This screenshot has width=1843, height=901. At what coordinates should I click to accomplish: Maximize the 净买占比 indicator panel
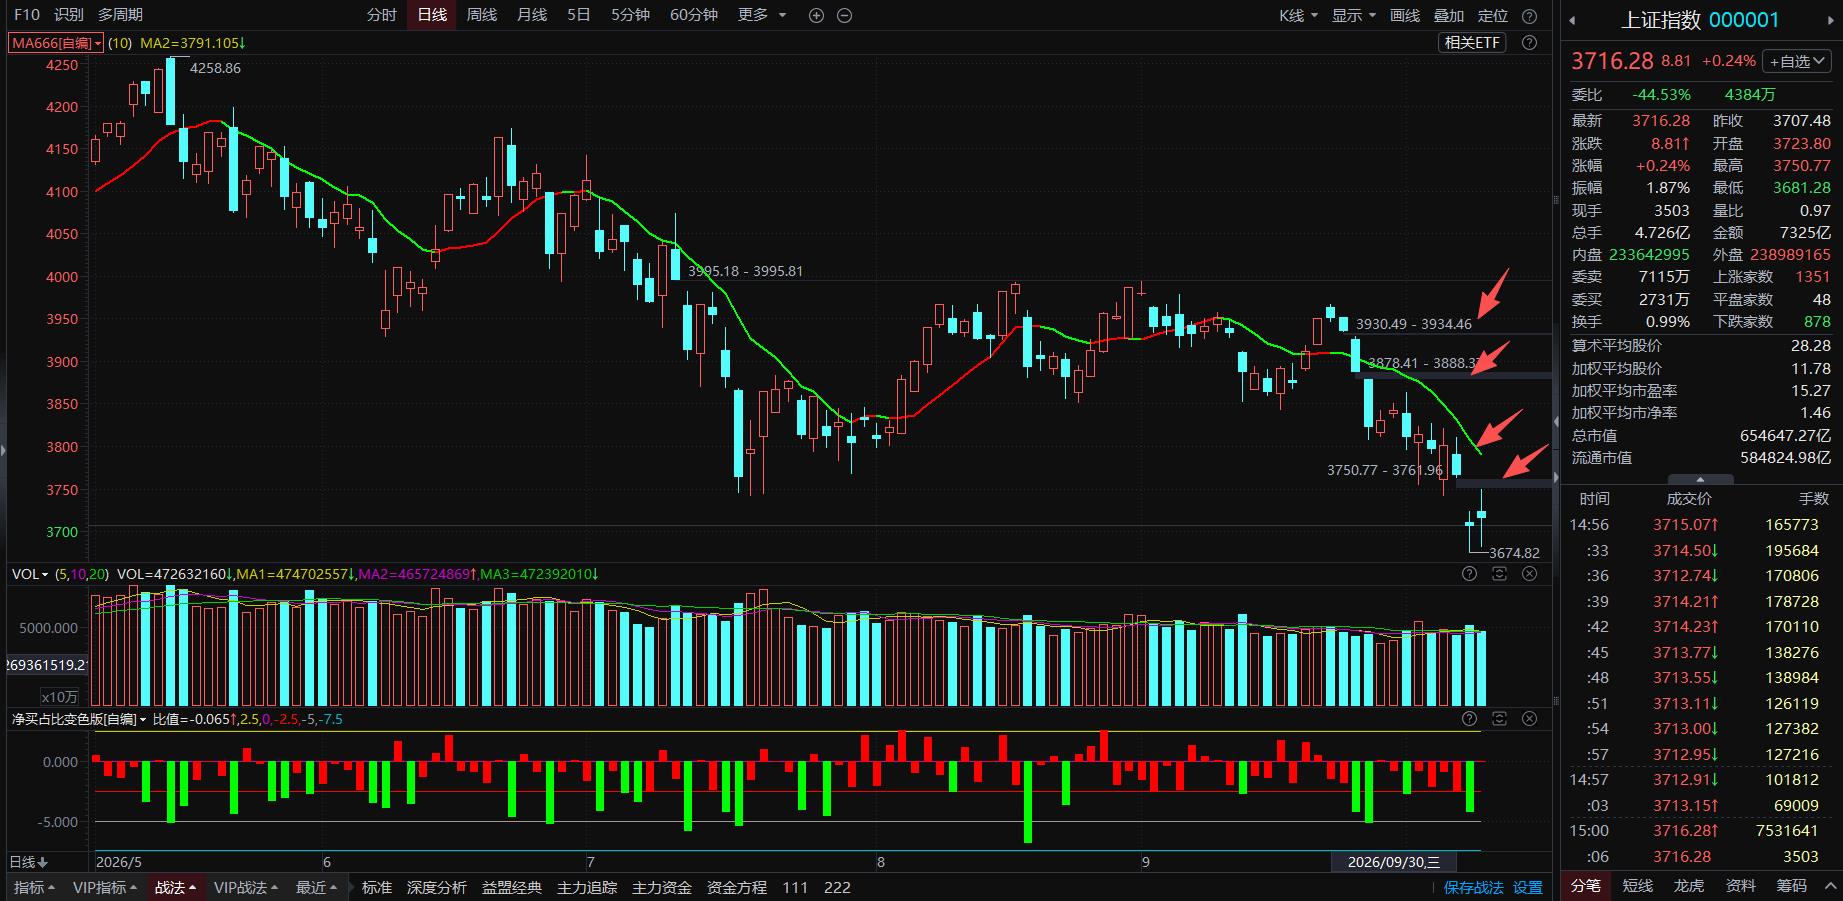[1499, 719]
